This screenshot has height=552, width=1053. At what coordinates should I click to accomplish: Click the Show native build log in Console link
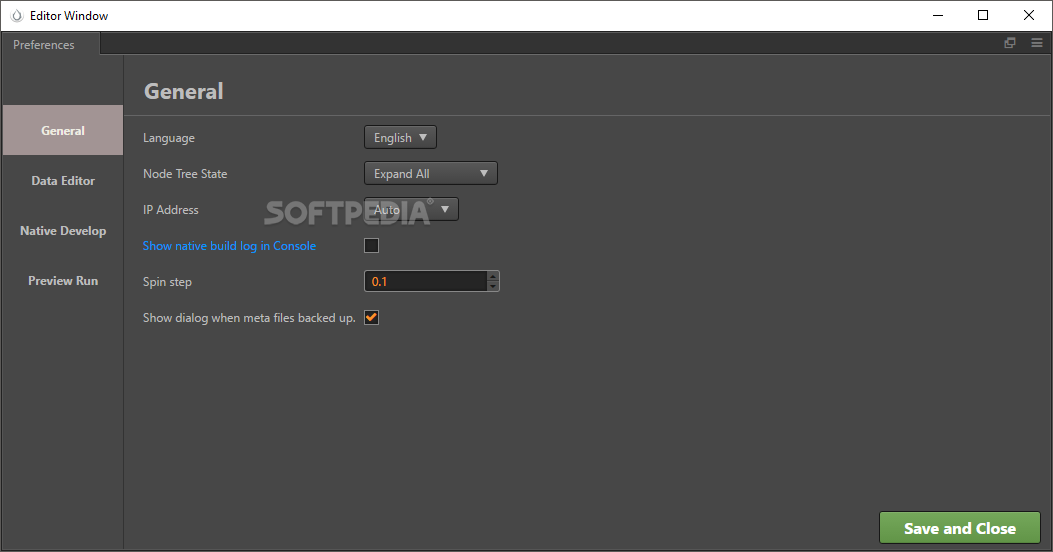pos(229,246)
